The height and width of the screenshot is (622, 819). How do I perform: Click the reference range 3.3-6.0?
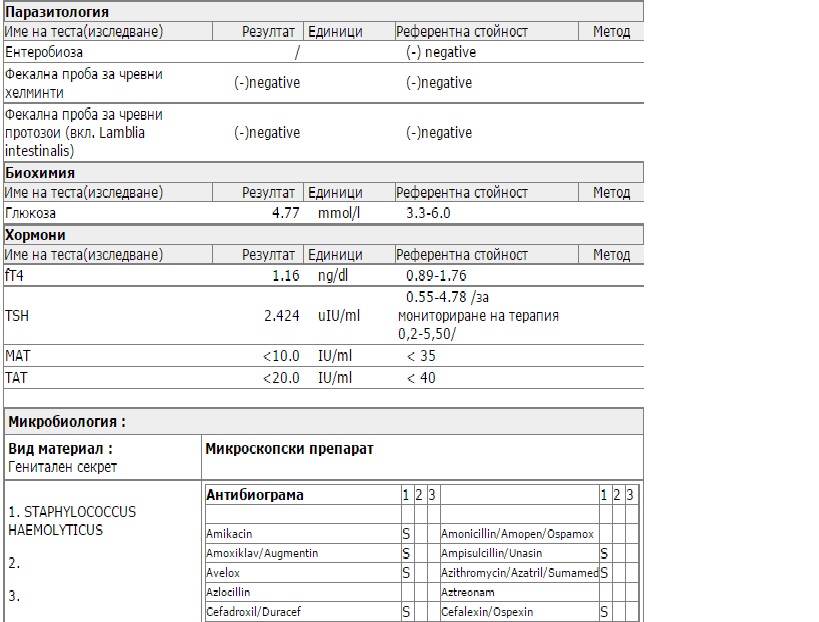428,213
